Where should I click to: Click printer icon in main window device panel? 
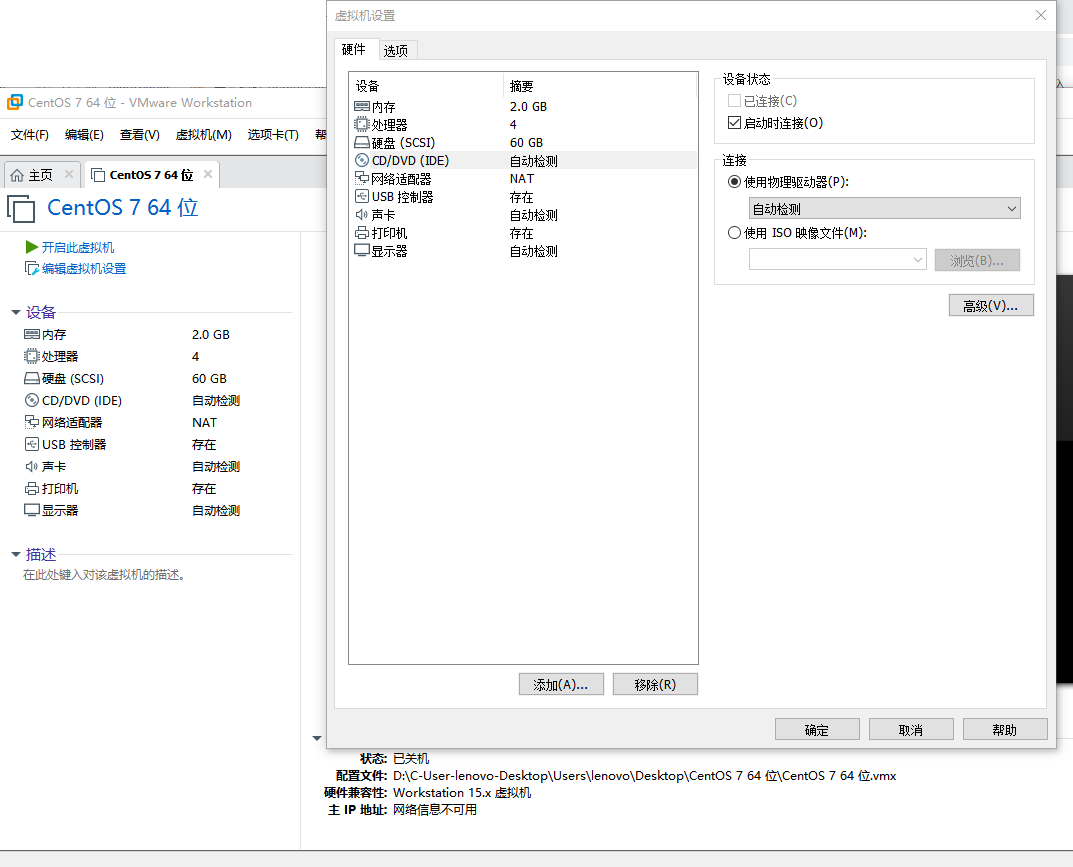pos(32,488)
